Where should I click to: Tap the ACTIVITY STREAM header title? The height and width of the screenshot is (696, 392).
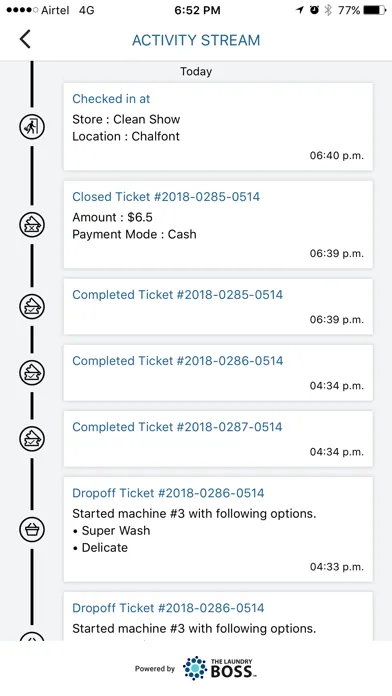coord(196,40)
